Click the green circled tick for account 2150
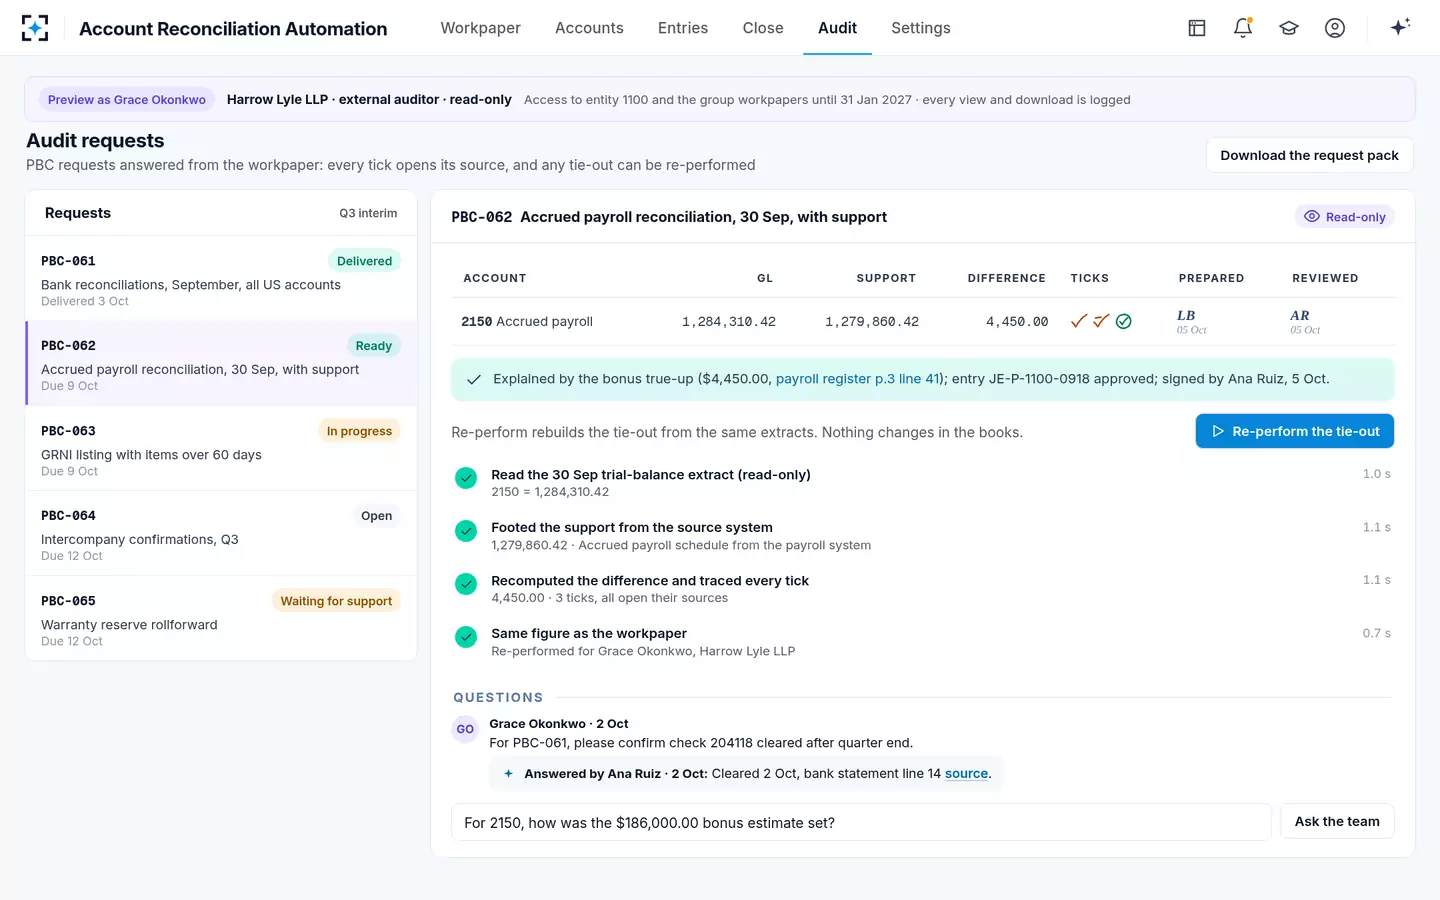Screen dimensions: 1440x900 pos(1124,321)
